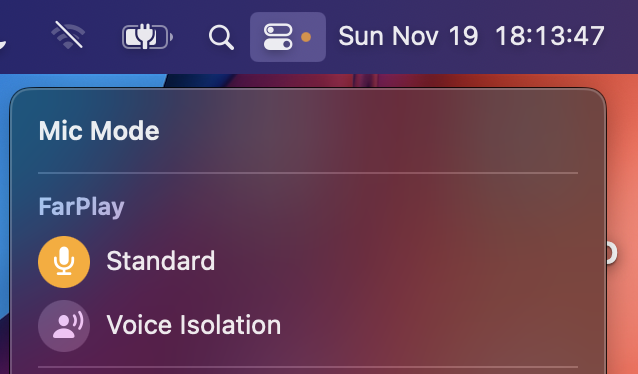This screenshot has height=374, width=638.
Task: Open Notification Center via Sun Nov 19 date
Action: pyautogui.click(x=408, y=36)
